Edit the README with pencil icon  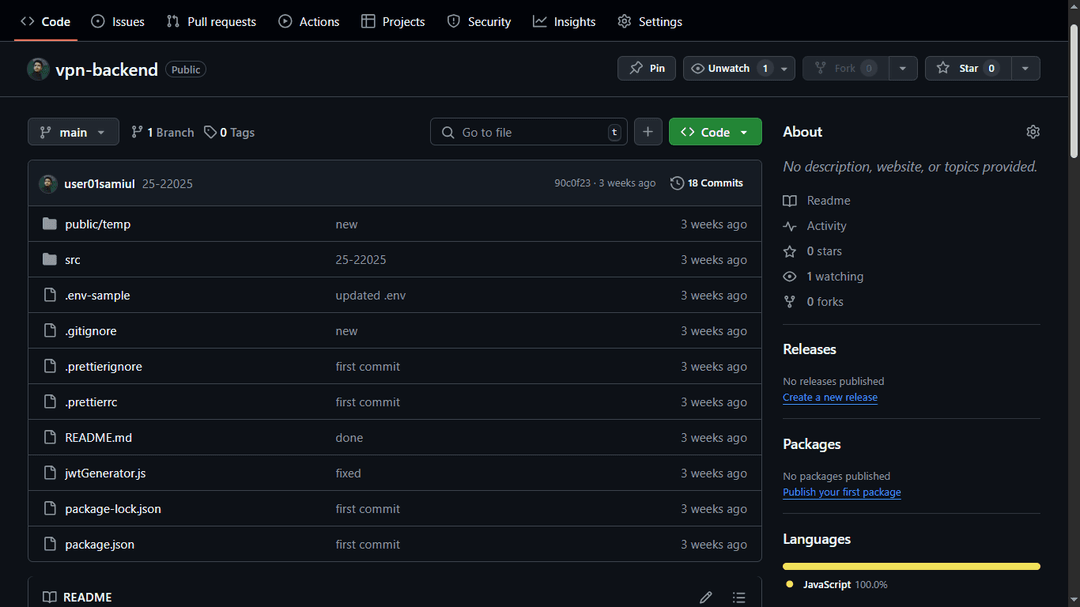(x=705, y=597)
